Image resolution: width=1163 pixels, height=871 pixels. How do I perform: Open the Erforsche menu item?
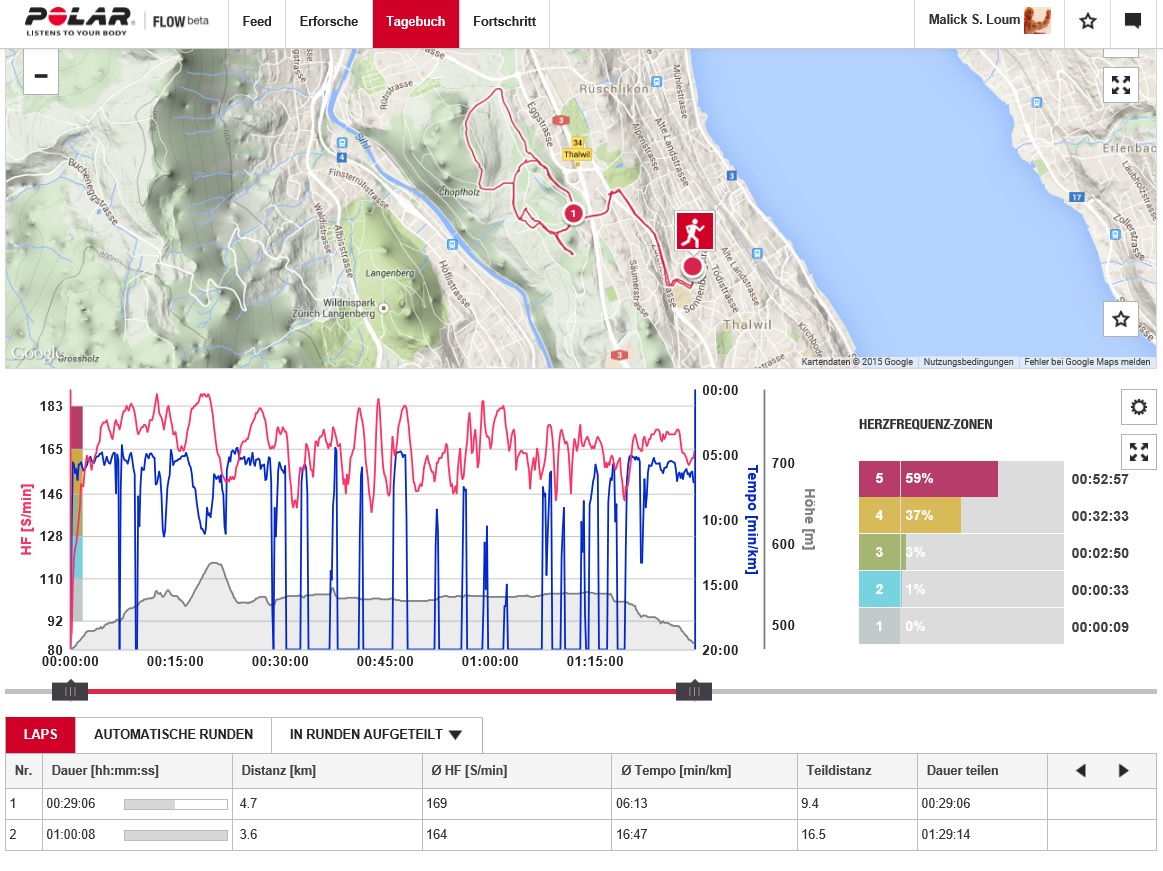pos(328,22)
